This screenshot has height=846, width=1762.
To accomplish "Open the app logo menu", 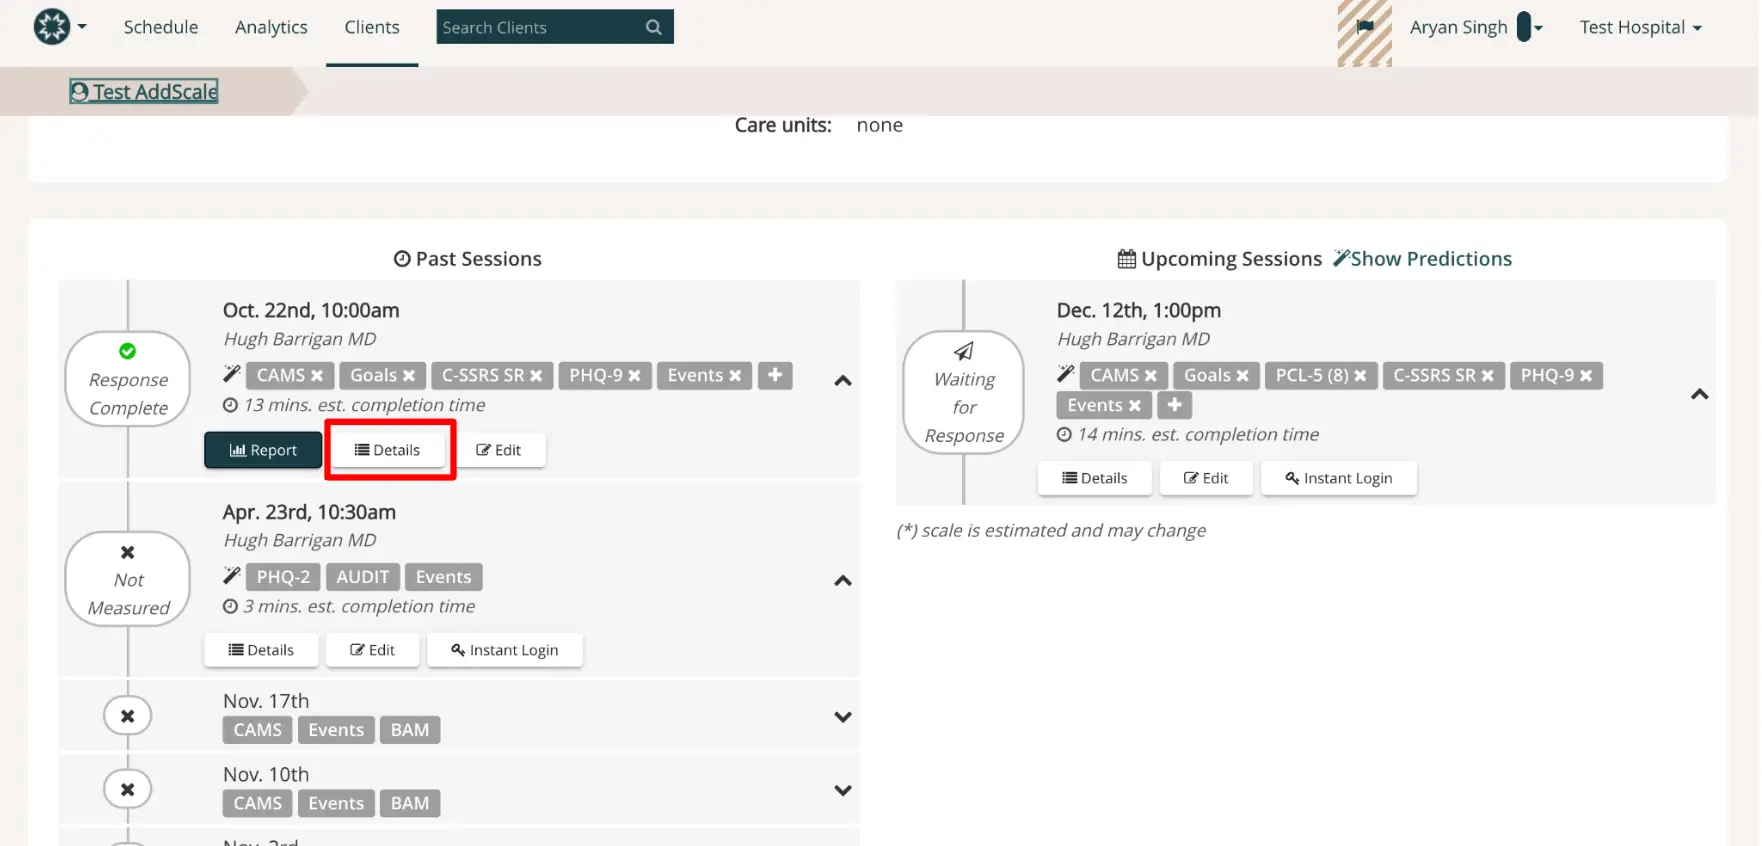I will click(59, 27).
